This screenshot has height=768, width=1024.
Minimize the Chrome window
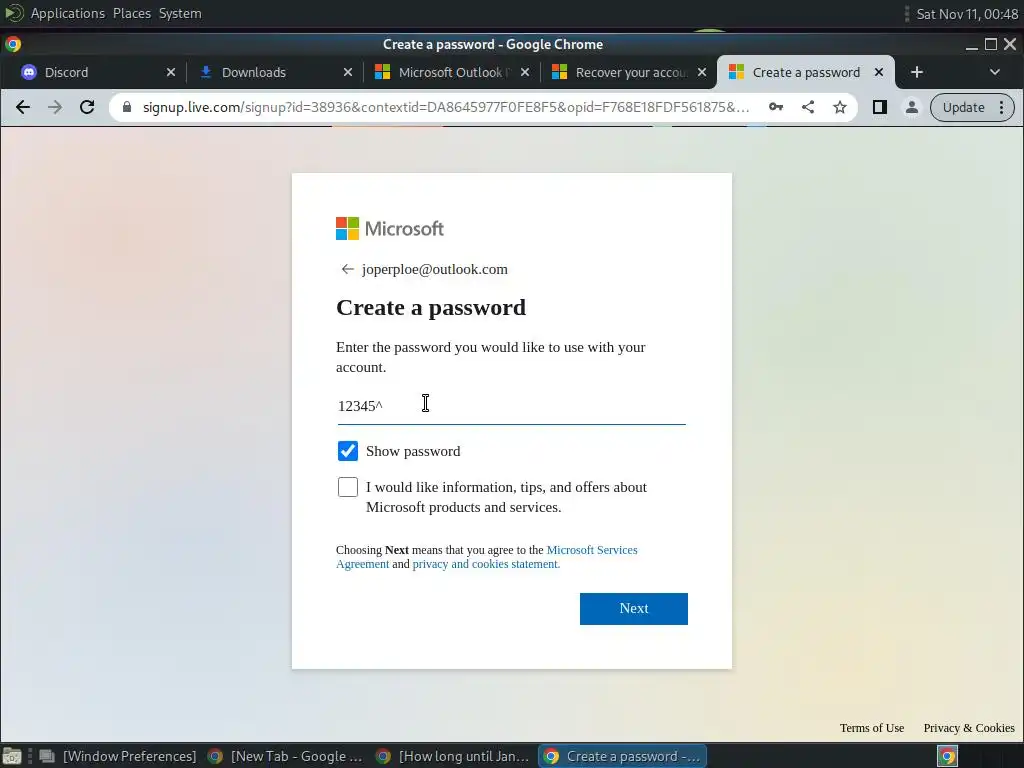[x=972, y=44]
